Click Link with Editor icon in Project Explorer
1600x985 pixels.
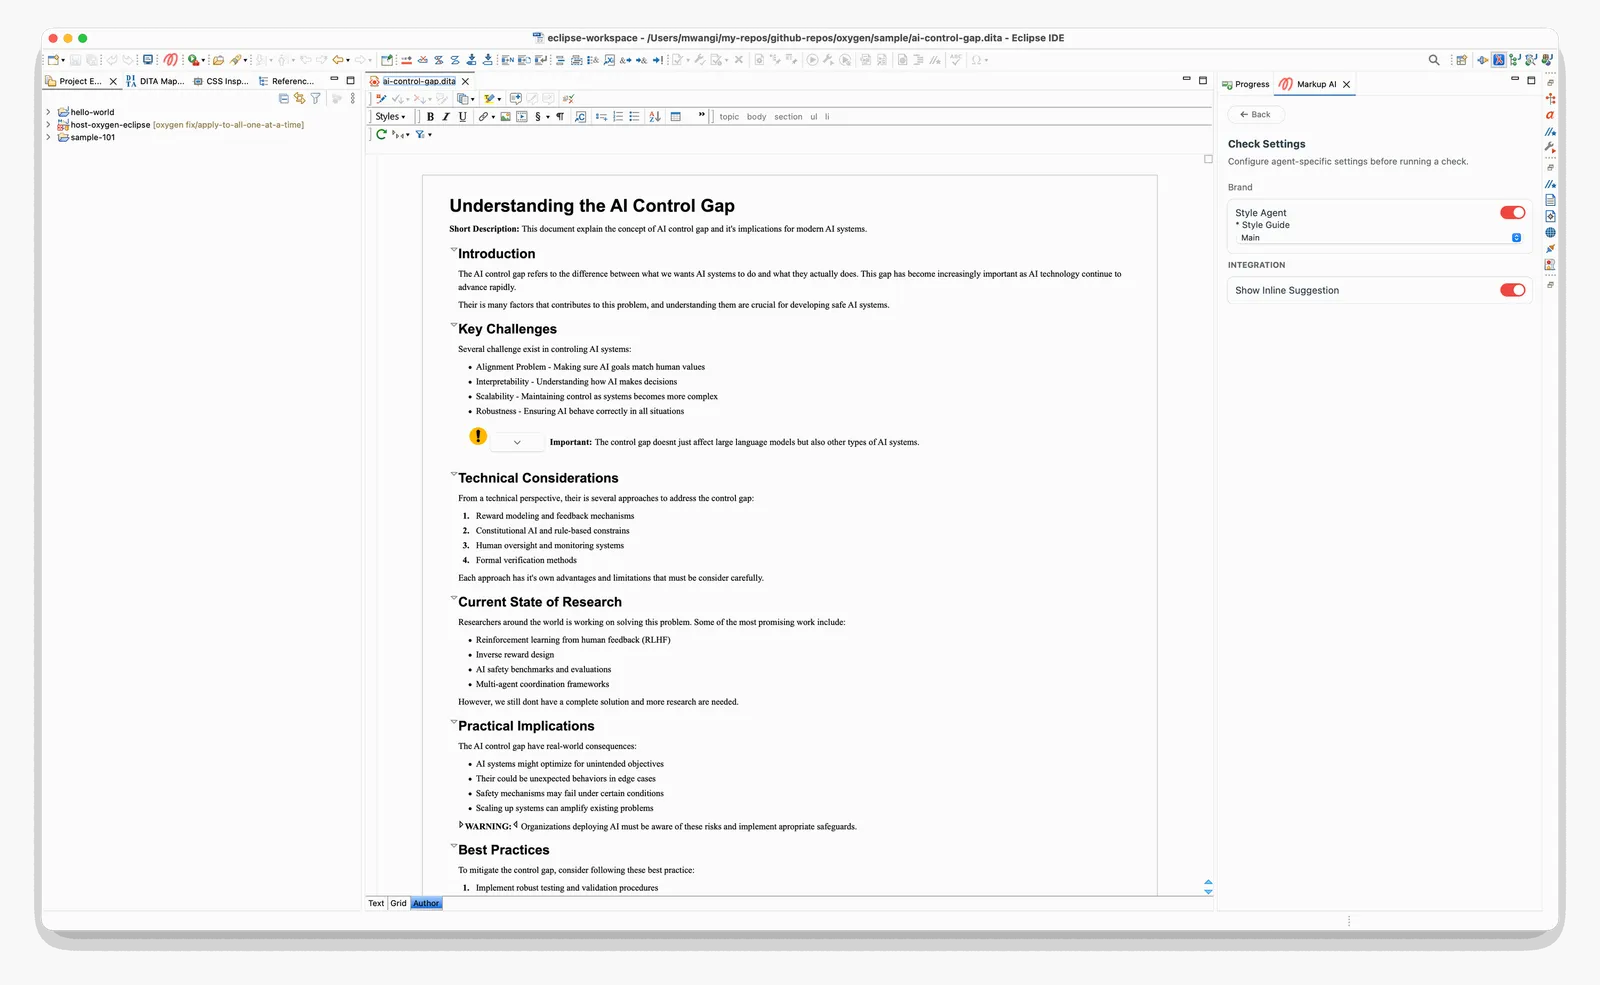click(x=299, y=98)
